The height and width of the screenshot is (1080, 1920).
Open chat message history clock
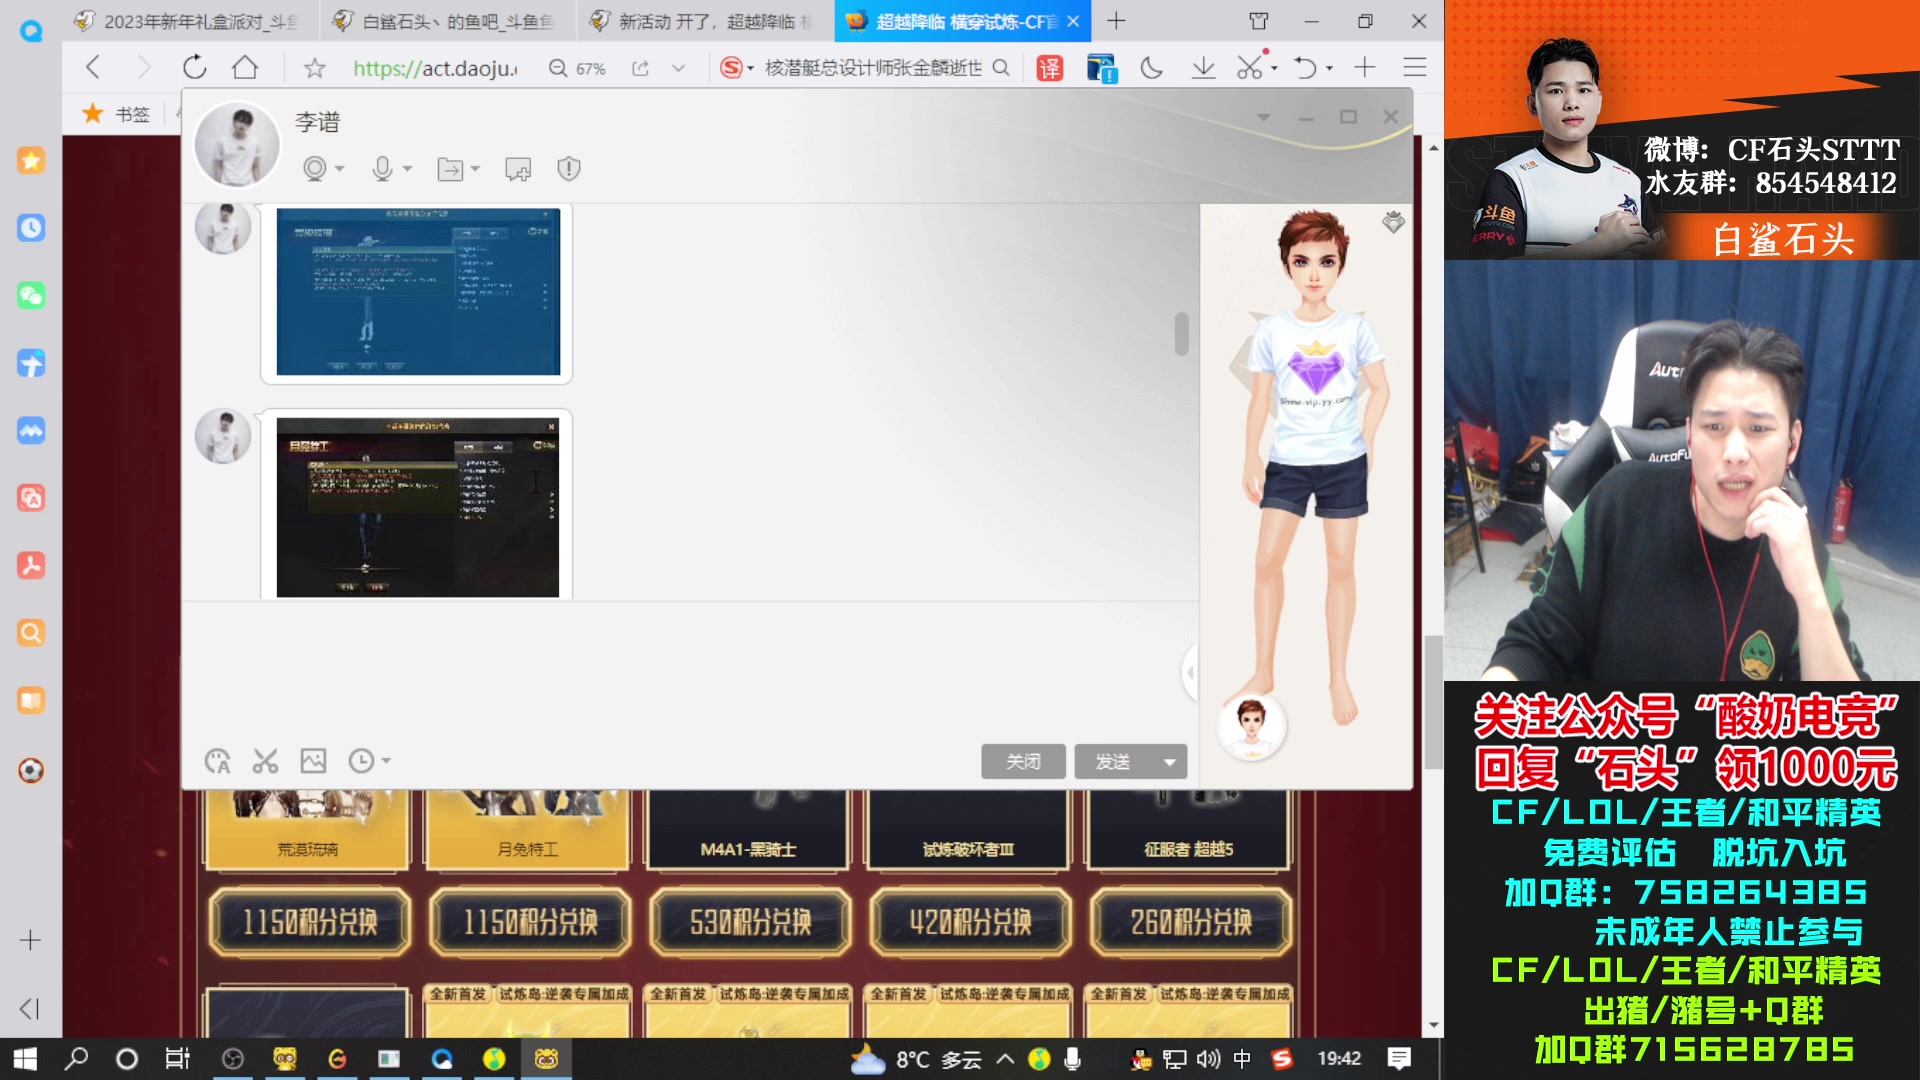click(361, 761)
